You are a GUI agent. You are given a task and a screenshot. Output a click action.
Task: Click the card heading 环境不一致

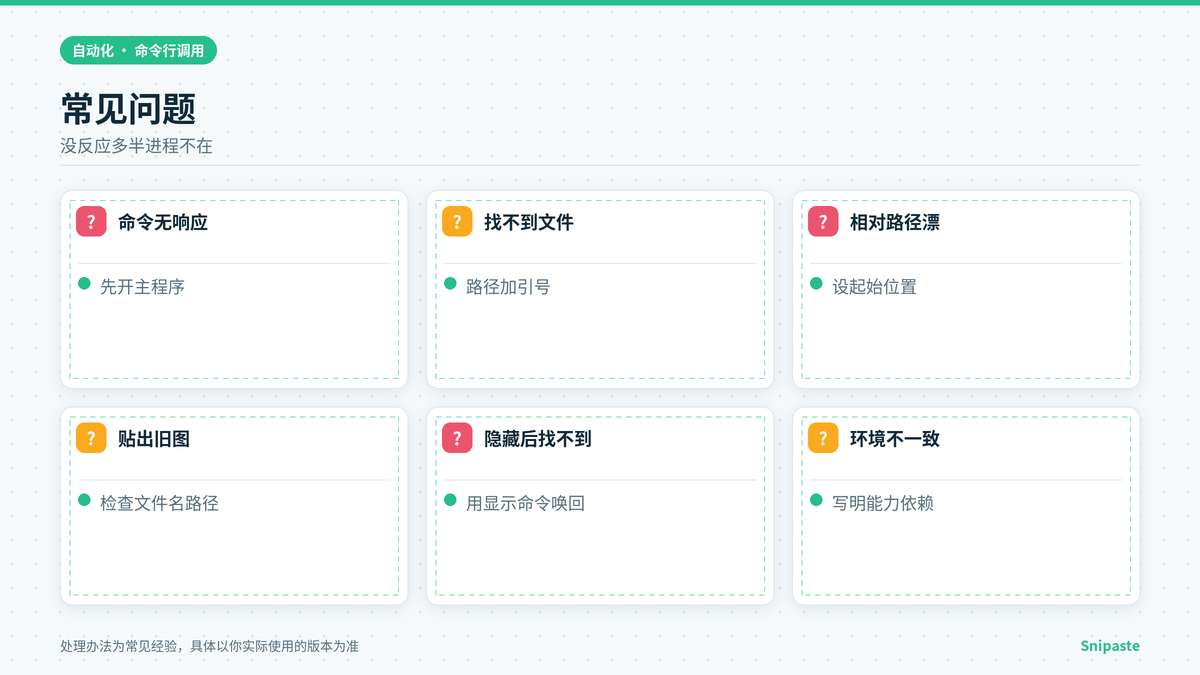895,439
